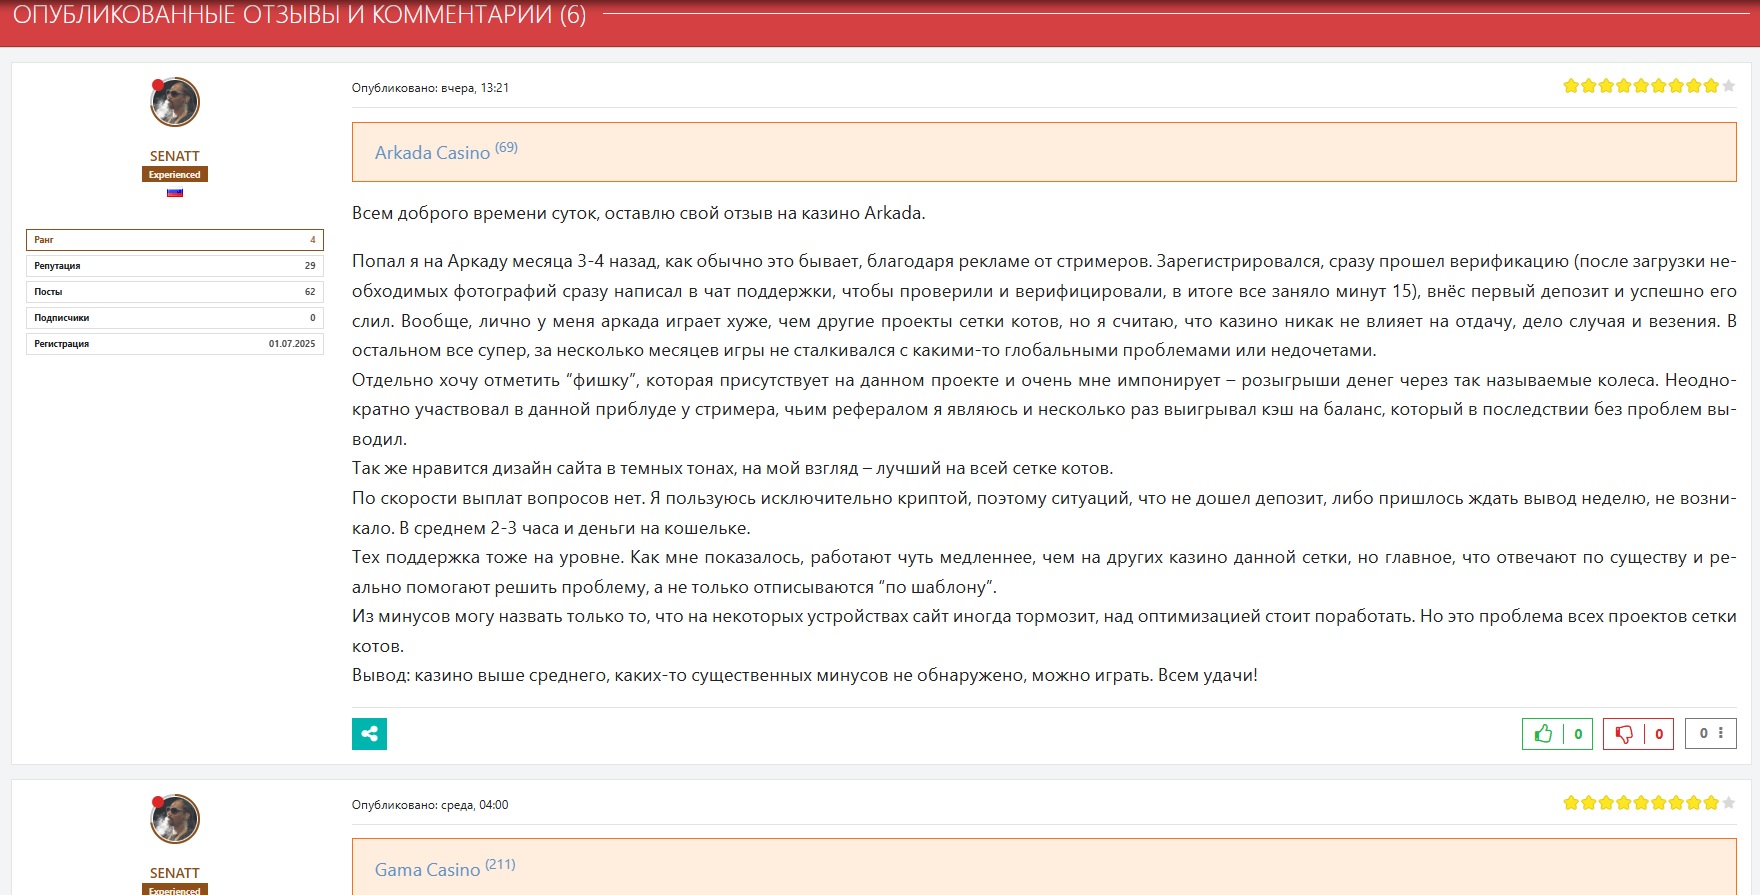The height and width of the screenshot is (895, 1760).
Task: Click the star rating on the Gama review
Action: coord(1649,803)
